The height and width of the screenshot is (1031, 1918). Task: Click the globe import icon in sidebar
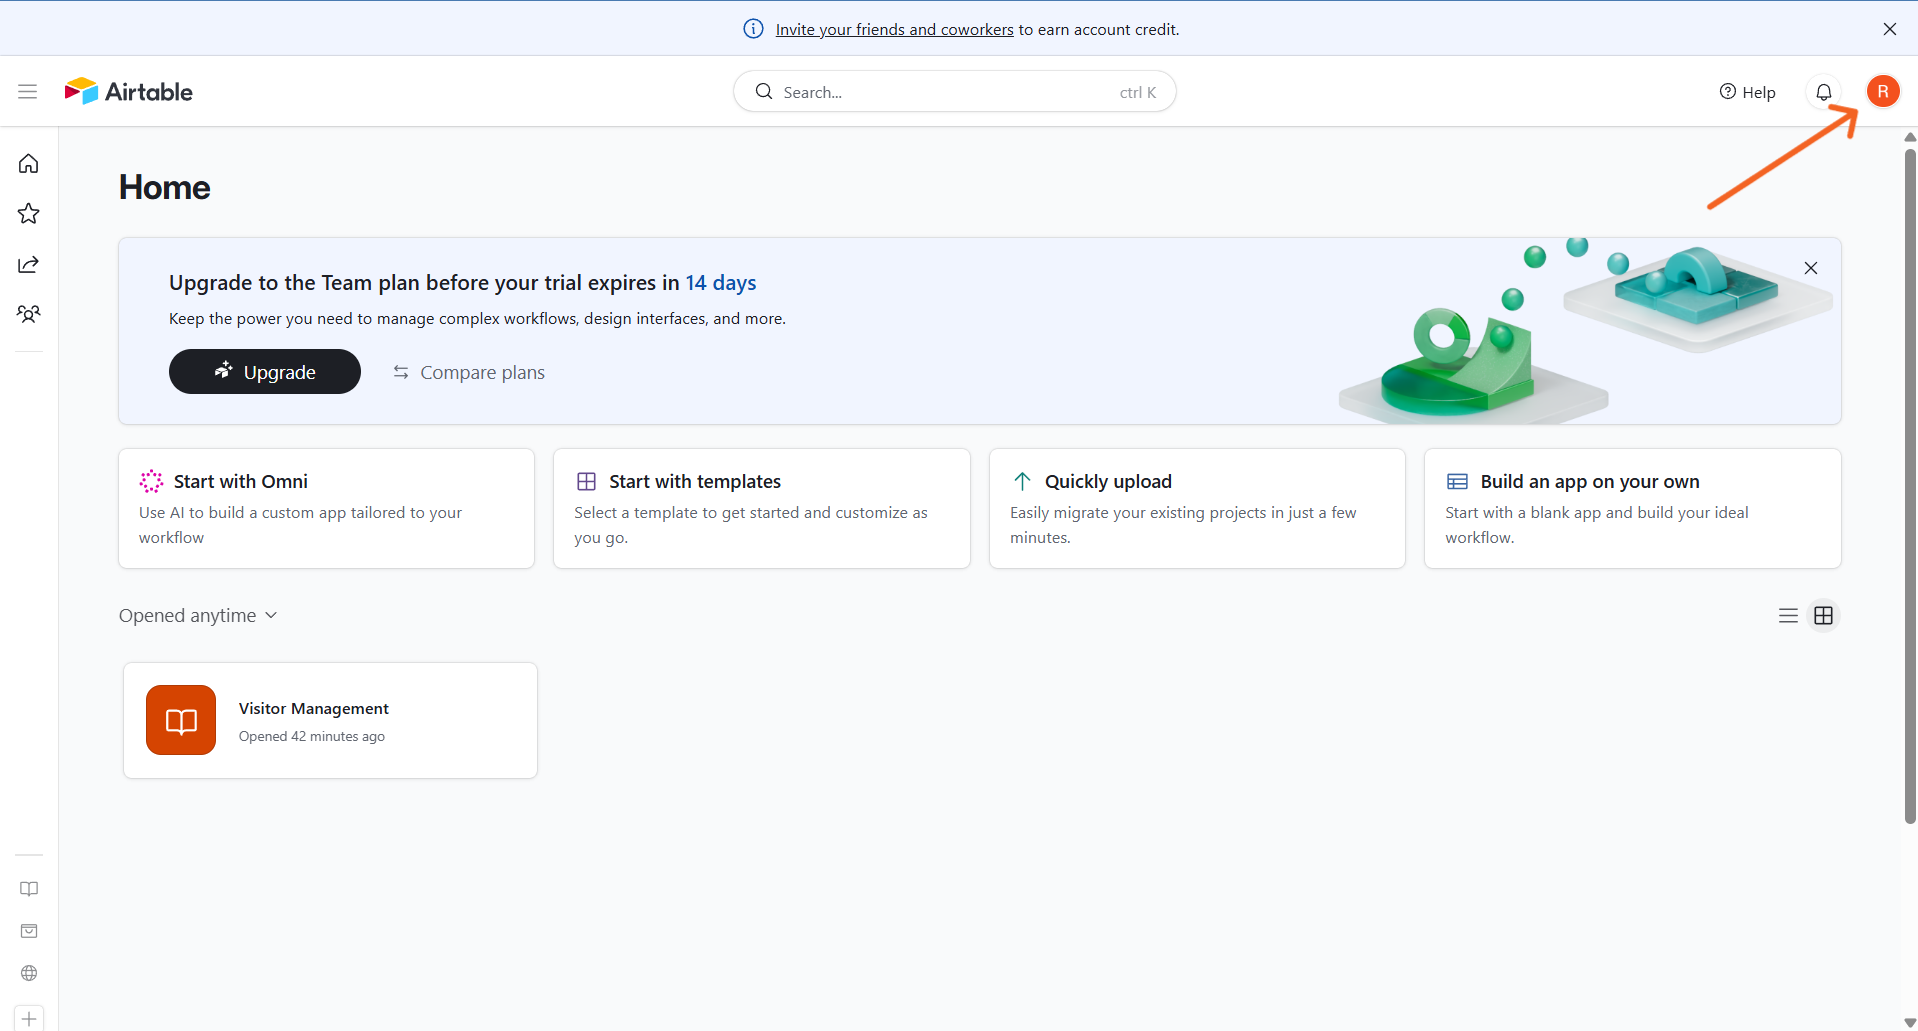29,973
